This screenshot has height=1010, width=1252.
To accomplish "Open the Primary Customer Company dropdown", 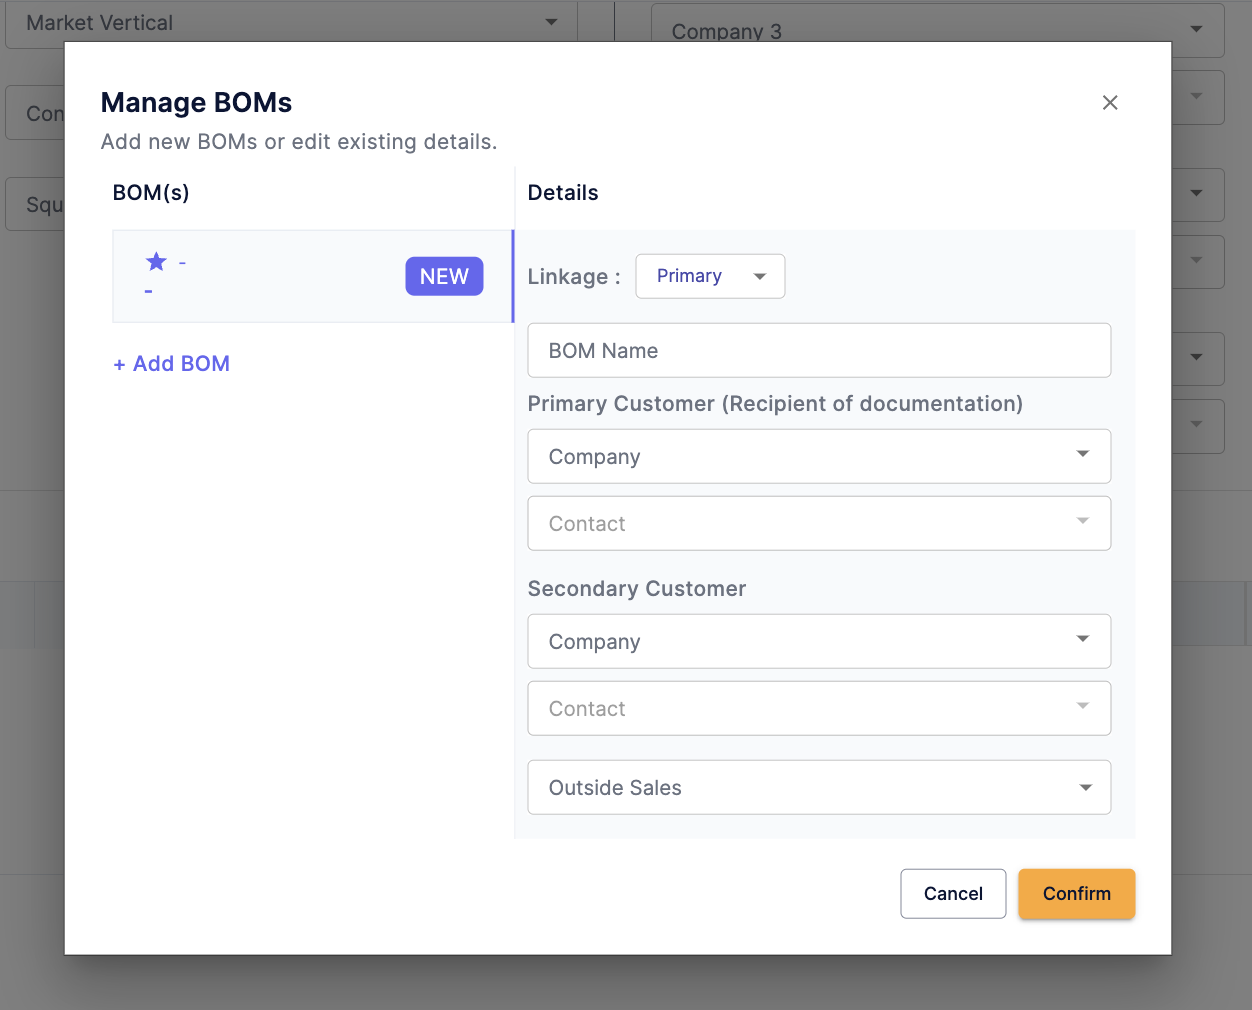I will point(818,456).
